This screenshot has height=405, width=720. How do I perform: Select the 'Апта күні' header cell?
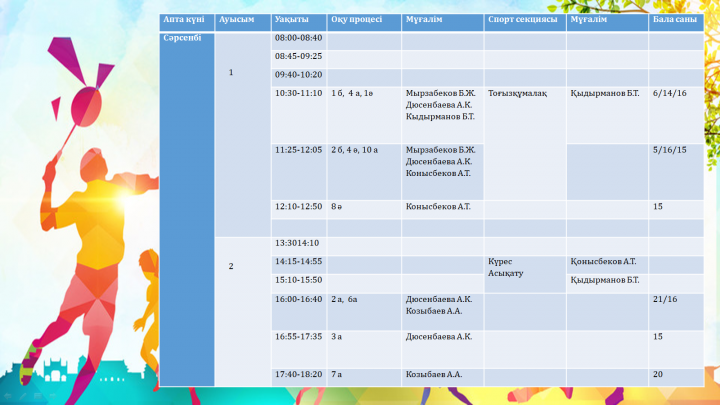click(187, 22)
